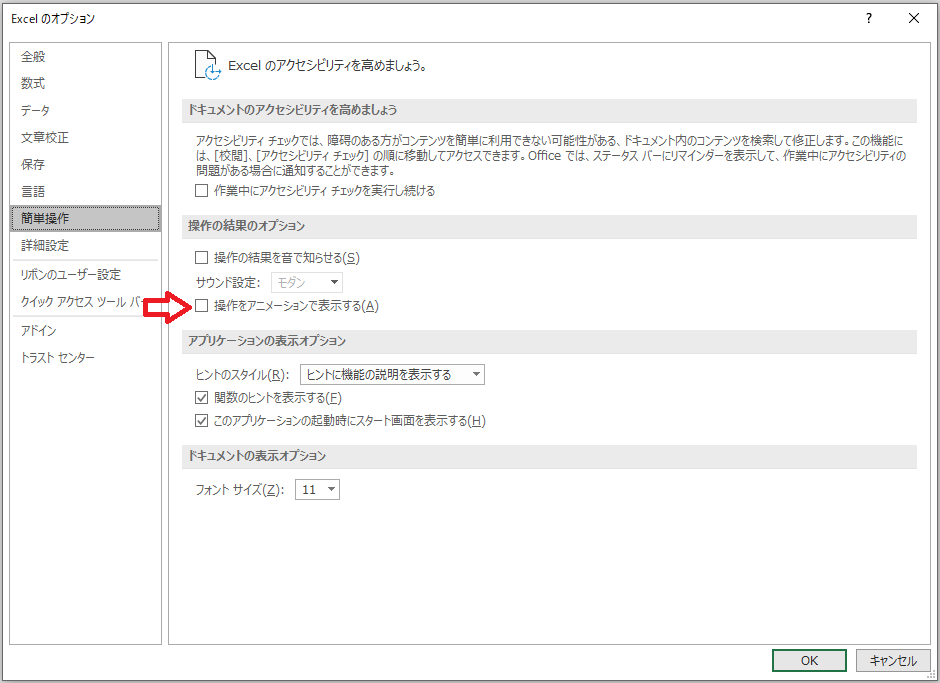This screenshot has height=683, width=940.
Task: Click the キャンセル button
Action: click(x=893, y=660)
